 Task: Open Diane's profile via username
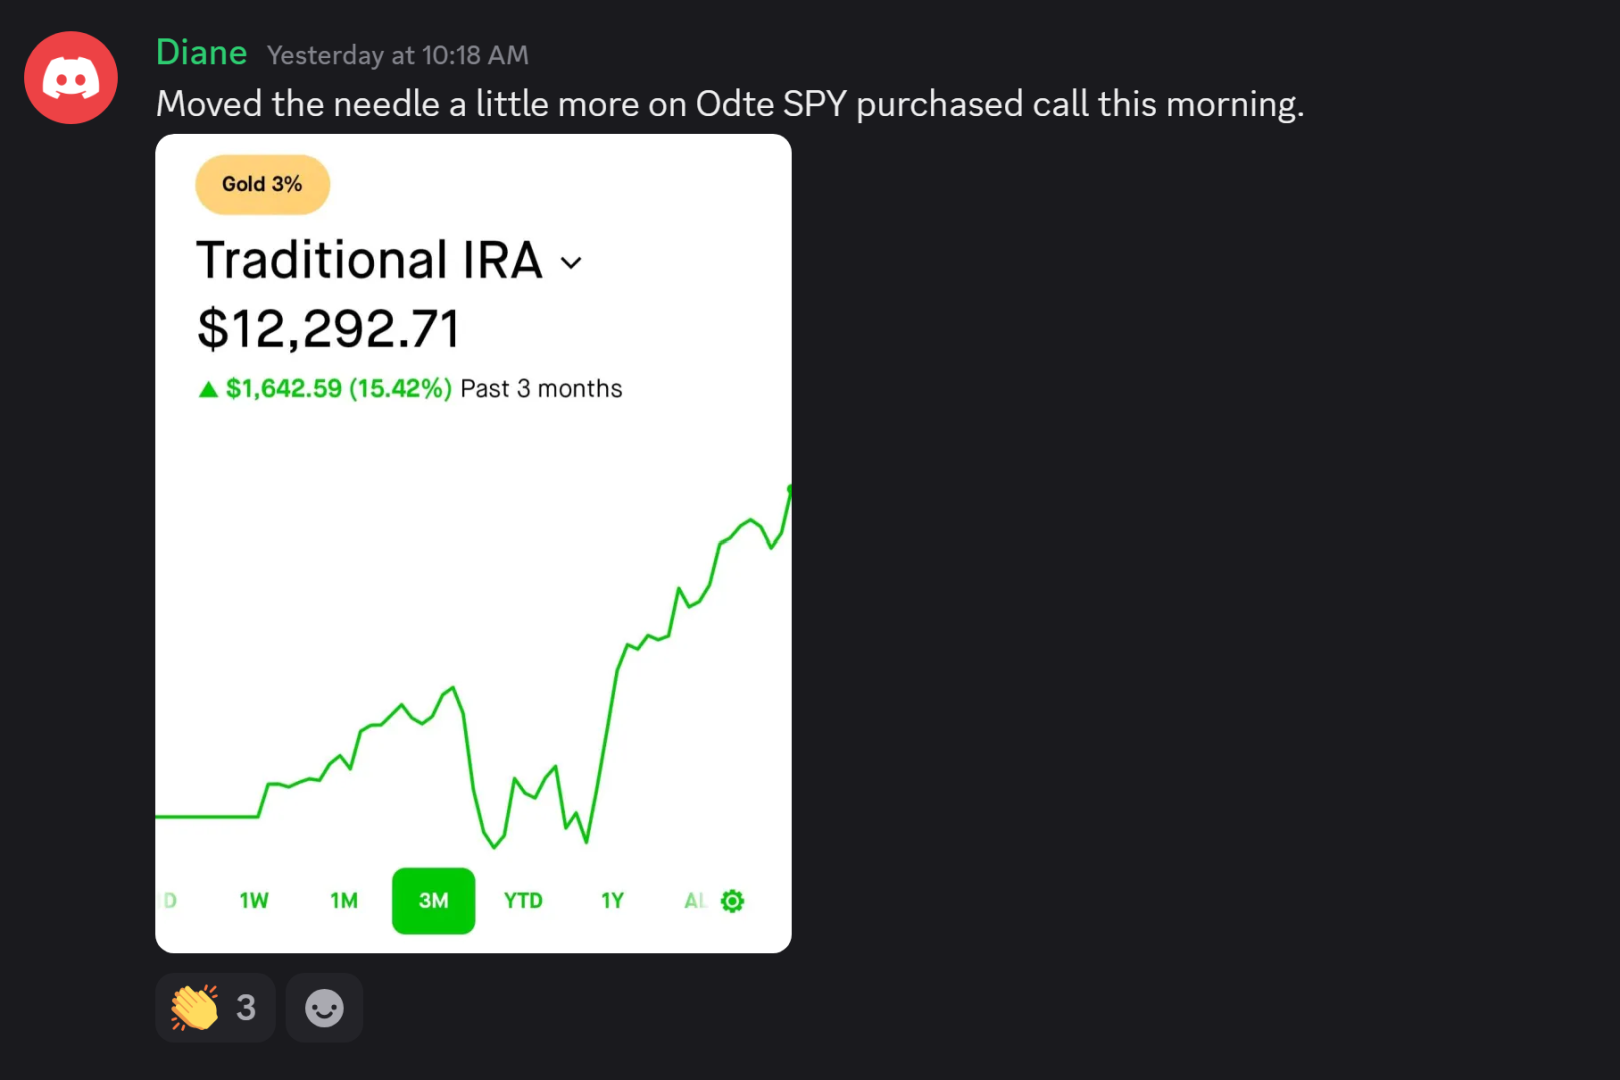pyautogui.click(x=201, y=53)
